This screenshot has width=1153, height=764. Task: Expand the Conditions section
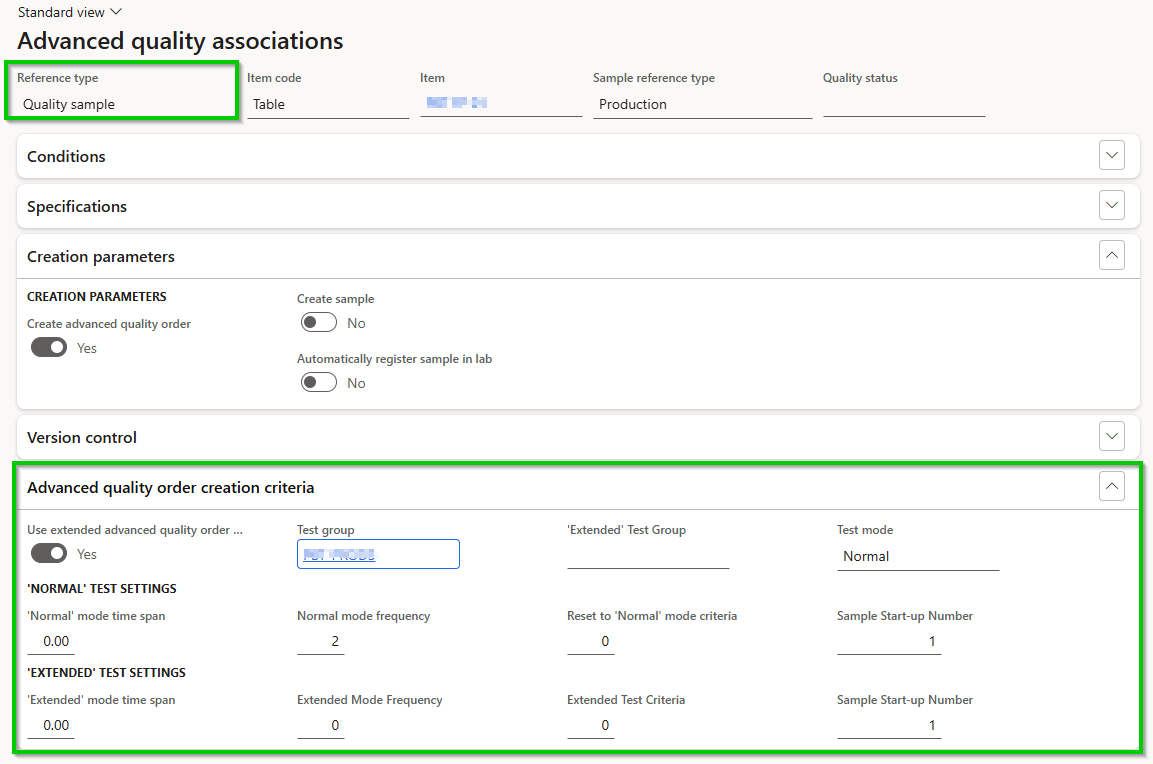pyautogui.click(x=1111, y=156)
